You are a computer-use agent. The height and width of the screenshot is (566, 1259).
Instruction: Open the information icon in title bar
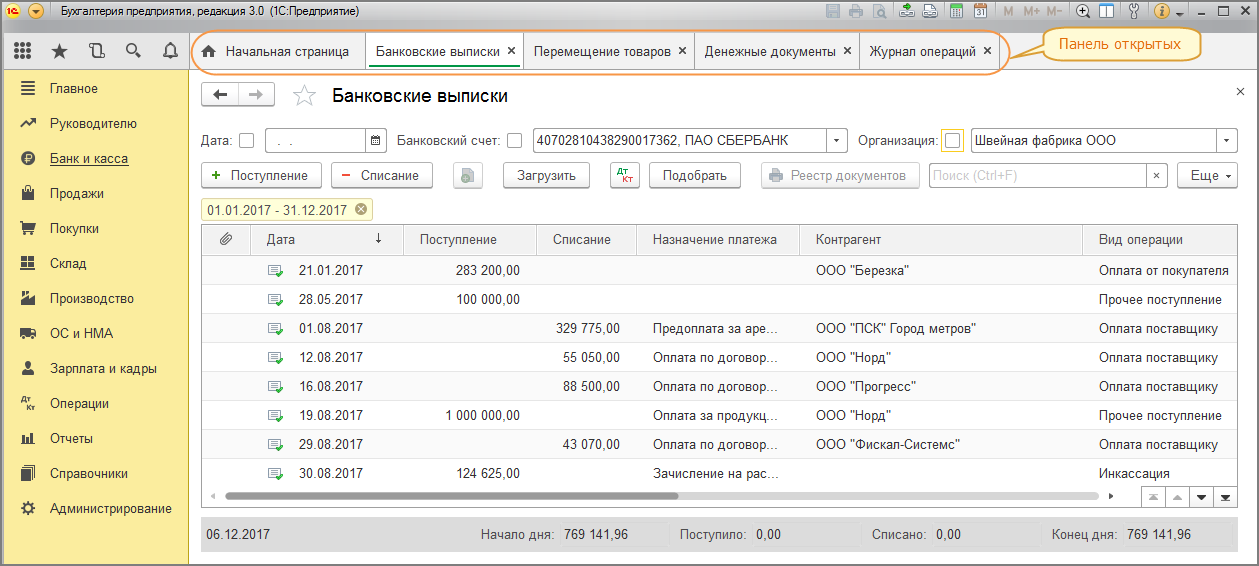coord(1162,12)
